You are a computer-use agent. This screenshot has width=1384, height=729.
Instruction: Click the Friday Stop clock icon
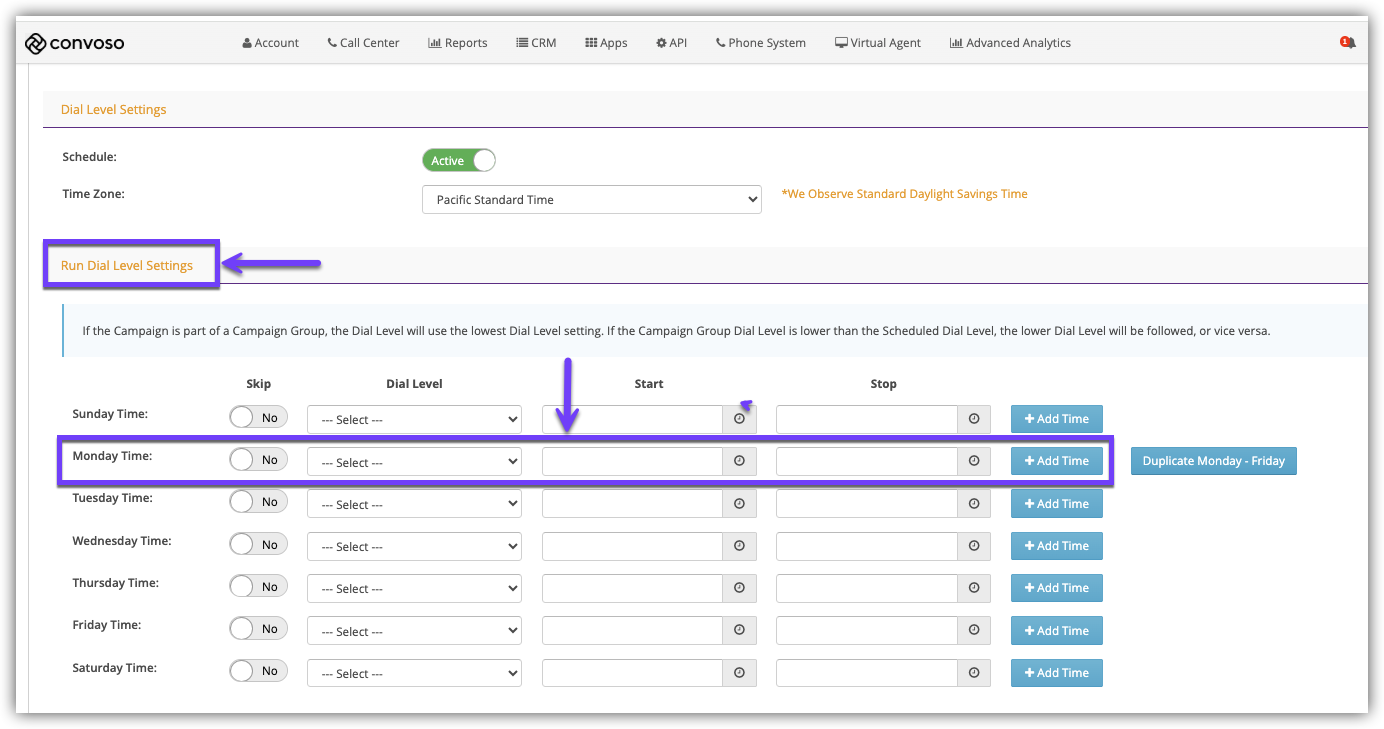(x=973, y=630)
